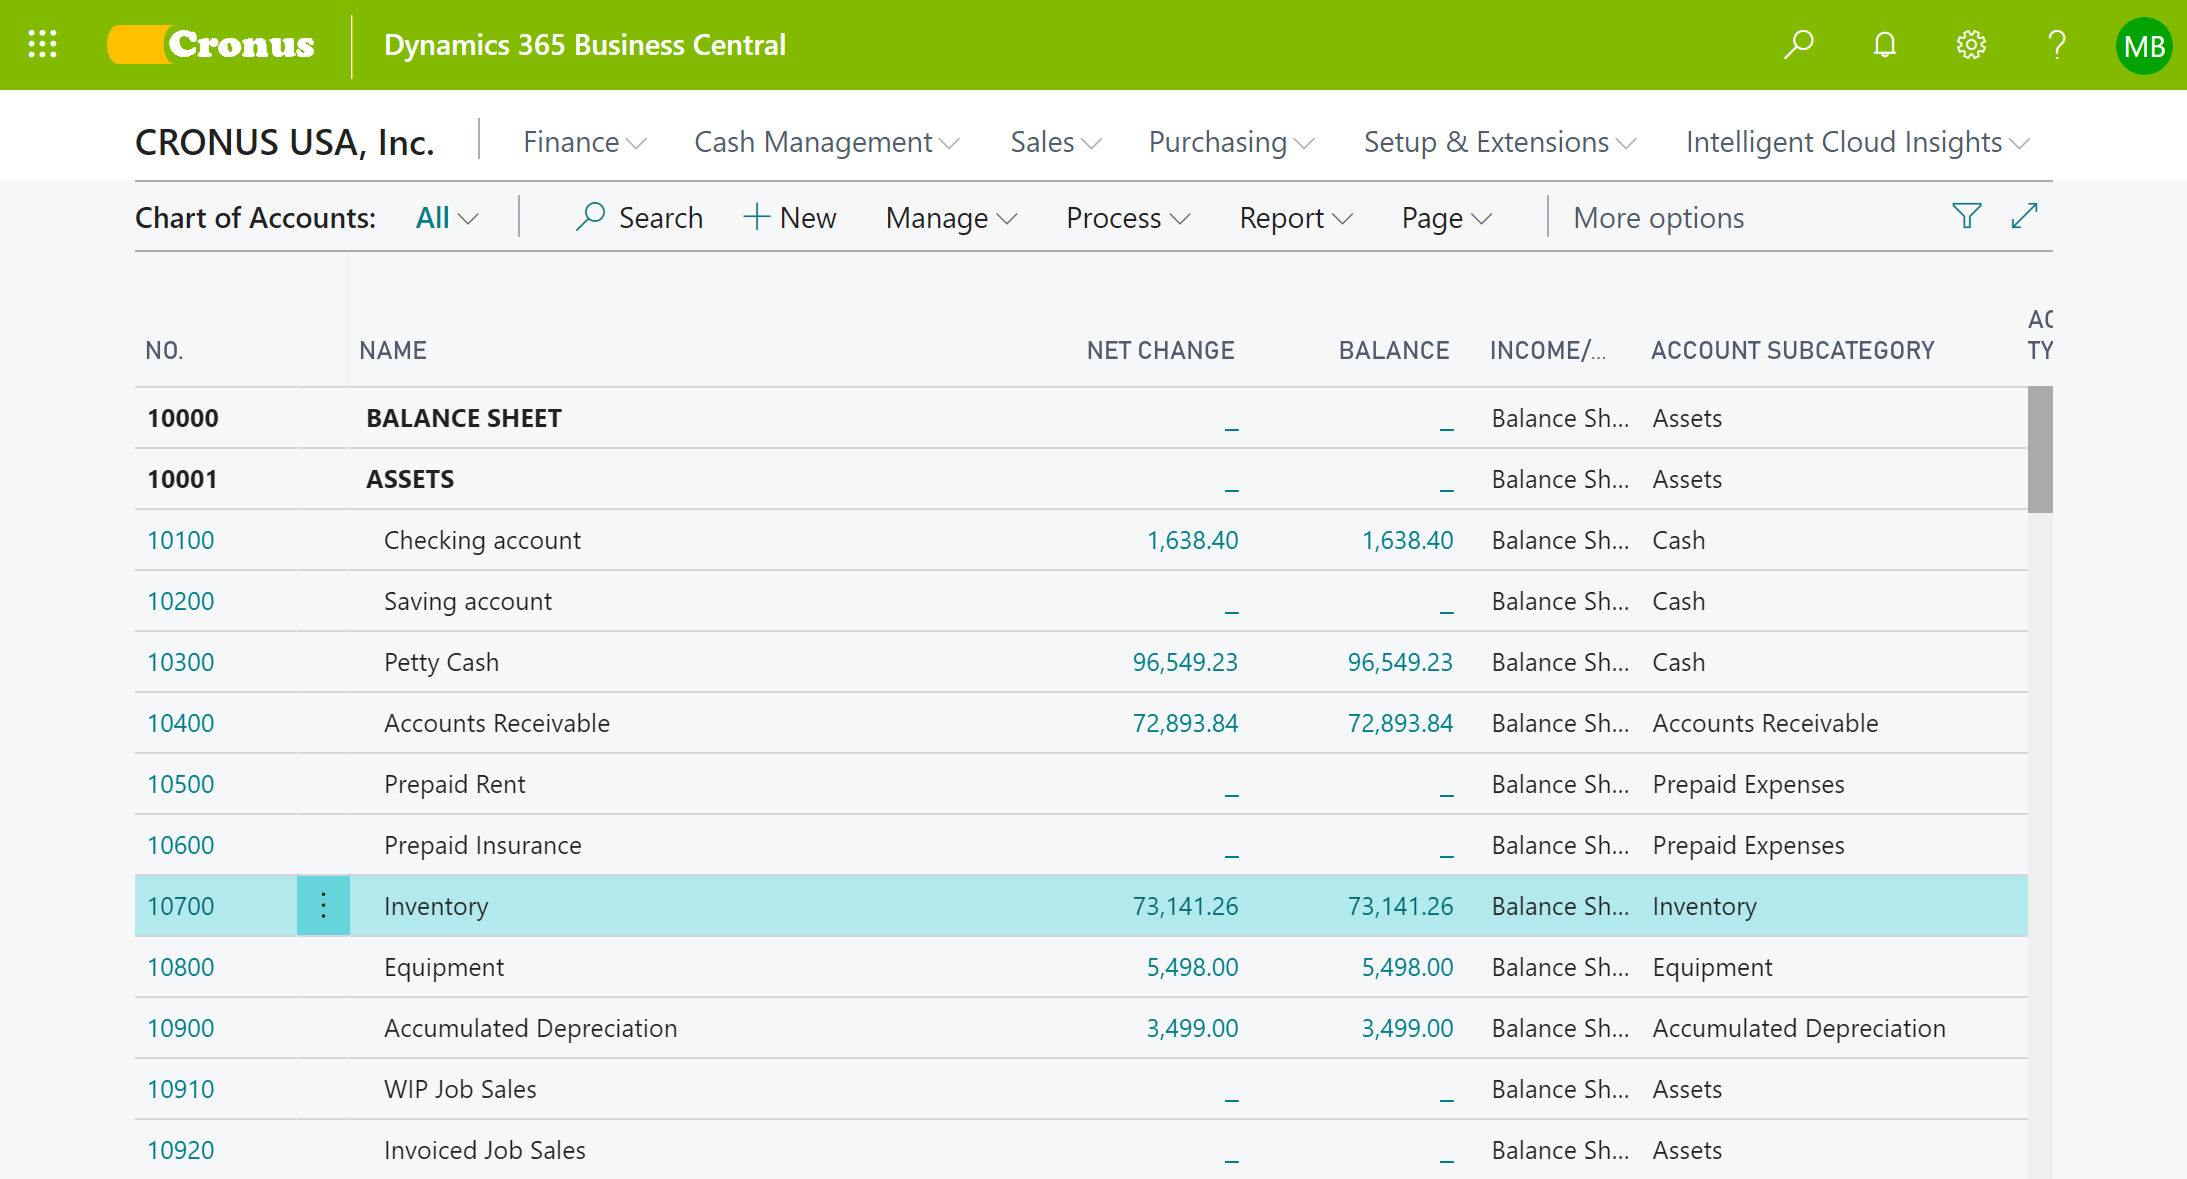Image resolution: width=2187 pixels, height=1179 pixels.
Task: Drill into Checking account net change 1,638.40
Action: [1192, 540]
